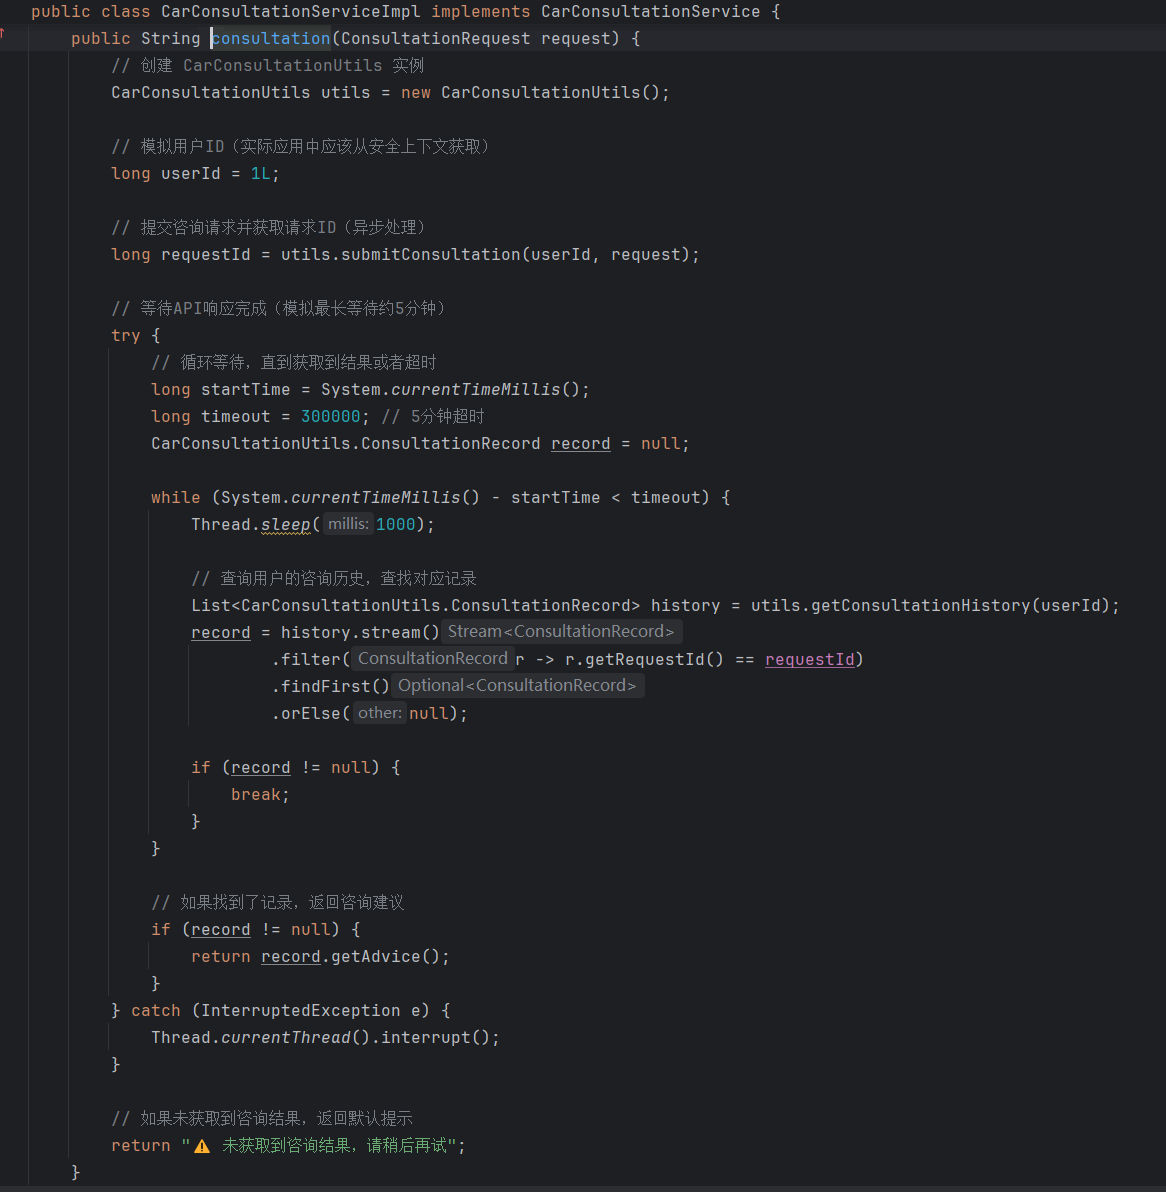This screenshot has width=1166, height=1192.
Task: Click the '.filter' method call
Action: [306, 659]
